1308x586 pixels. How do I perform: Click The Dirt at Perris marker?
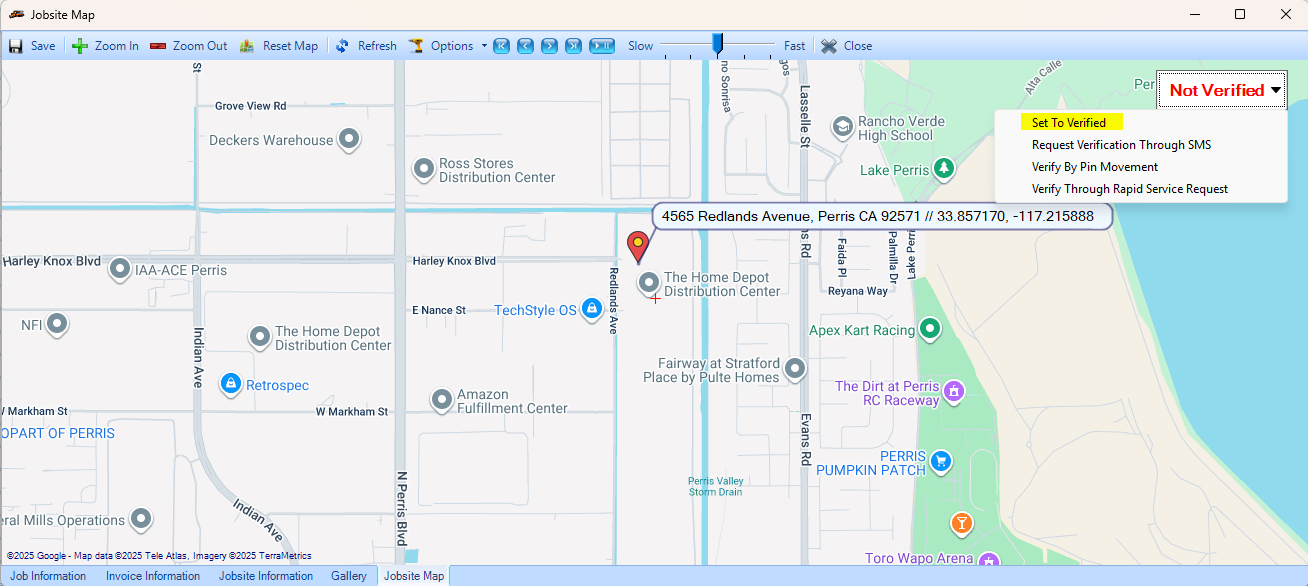(954, 391)
